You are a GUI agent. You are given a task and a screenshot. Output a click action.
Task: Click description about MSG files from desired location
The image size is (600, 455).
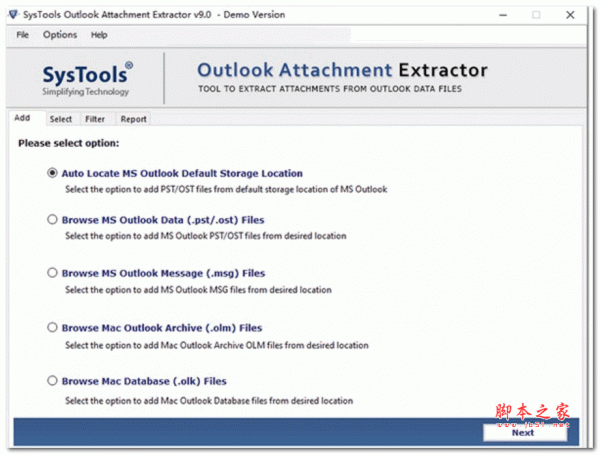[x=198, y=290]
